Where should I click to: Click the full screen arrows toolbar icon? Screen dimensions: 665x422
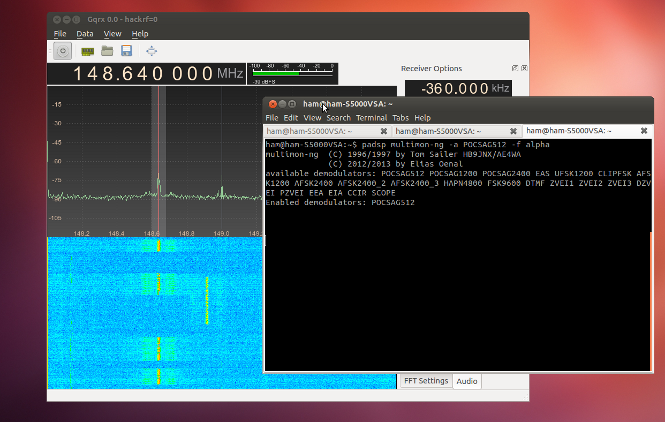tap(151, 50)
